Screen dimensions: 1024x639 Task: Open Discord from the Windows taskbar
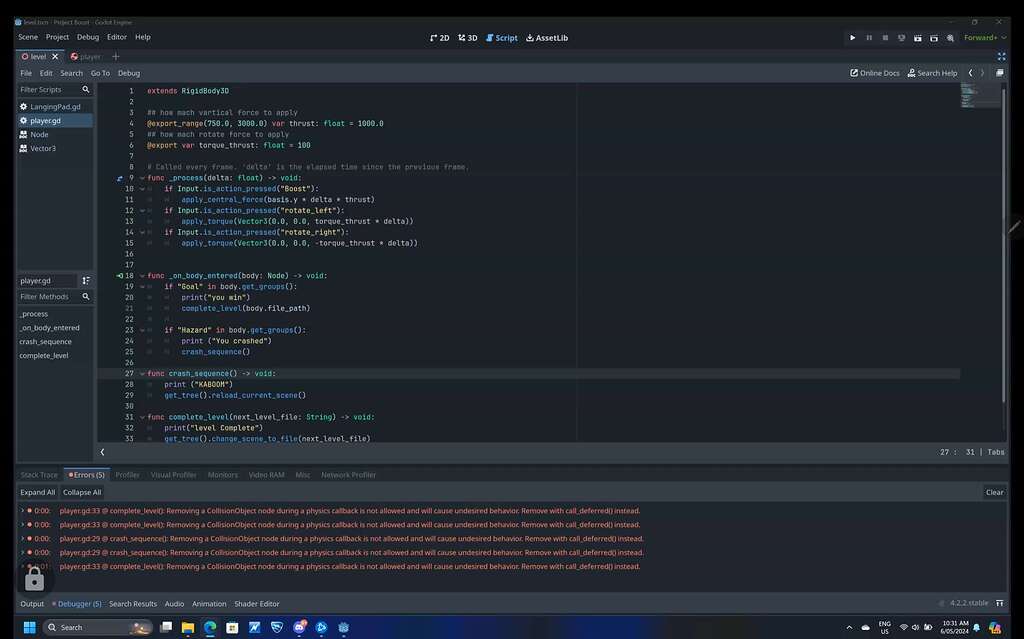pyautogui.click(x=300, y=627)
